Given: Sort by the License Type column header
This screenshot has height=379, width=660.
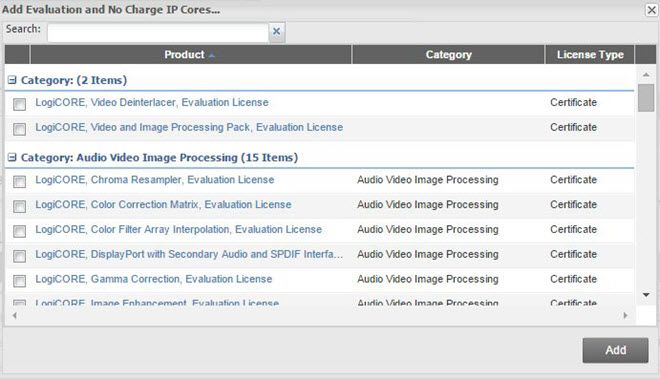Looking at the screenshot, I should pyautogui.click(x=590, y=55).
